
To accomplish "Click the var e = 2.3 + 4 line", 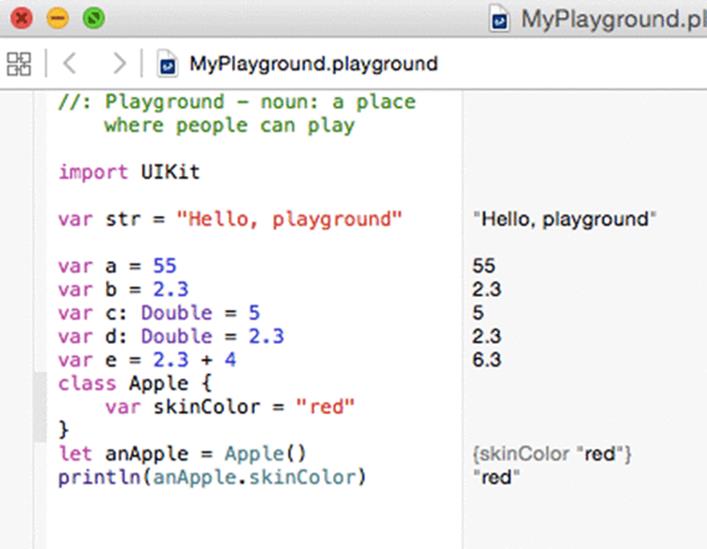I will point(147,360).
